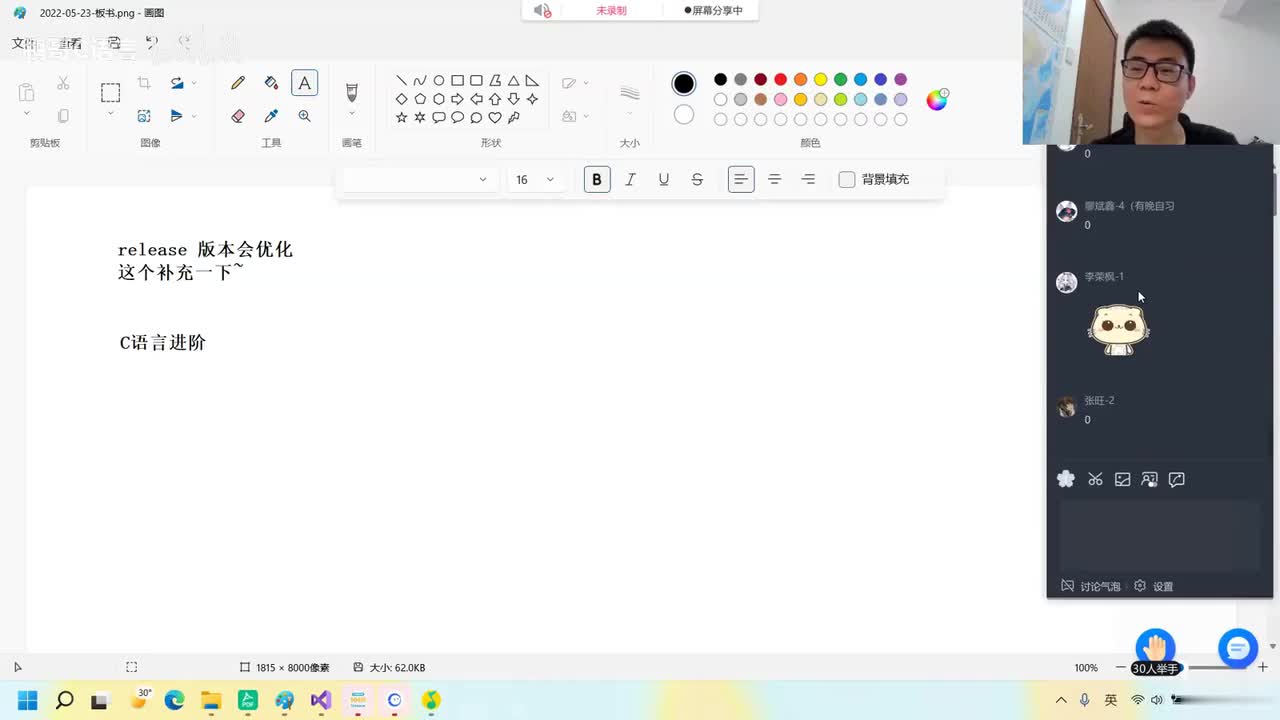Click the flower emoji icon in chat panel
Screen dimensions: 1280x720
tap(1066, 479)
